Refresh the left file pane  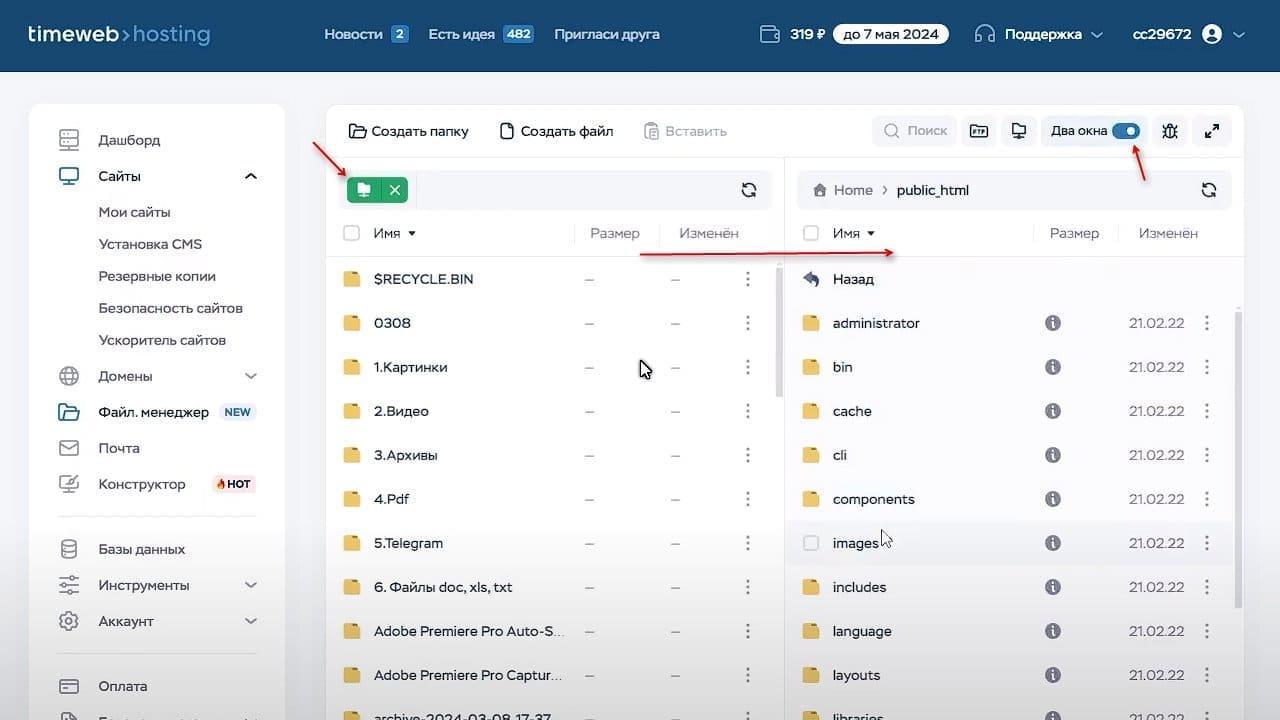[748, 190]
